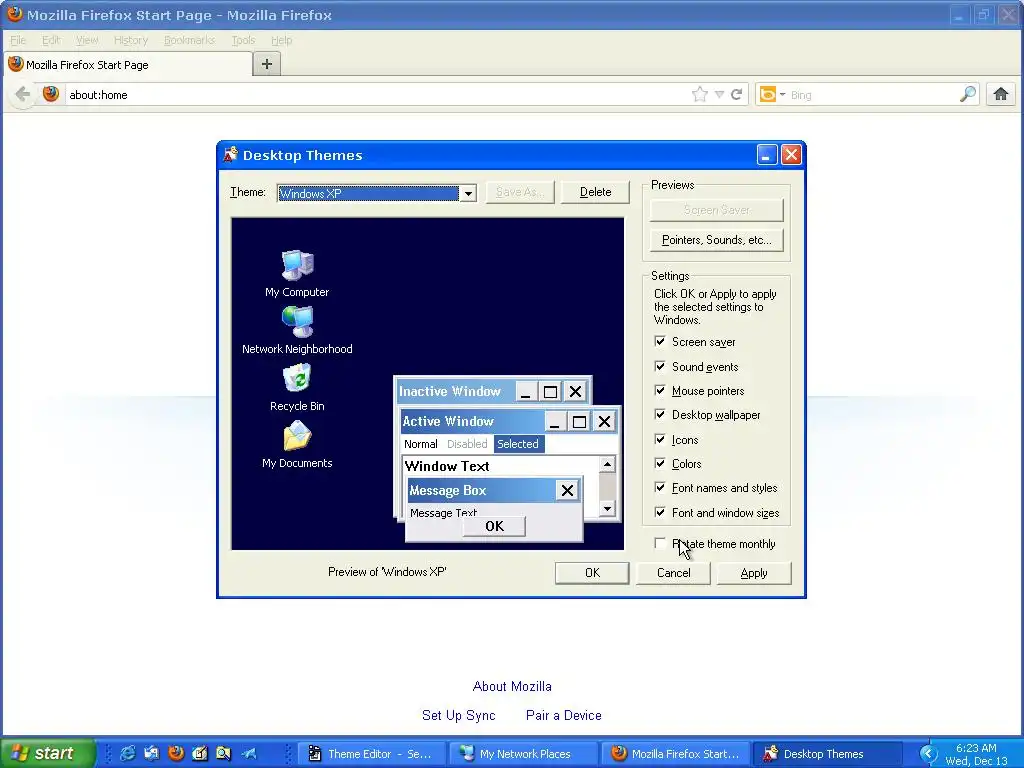The width and height of the screenshot is (1024, 768).
Task: Open the URL history dropdown arrow
Action: [x=719, y=95]
